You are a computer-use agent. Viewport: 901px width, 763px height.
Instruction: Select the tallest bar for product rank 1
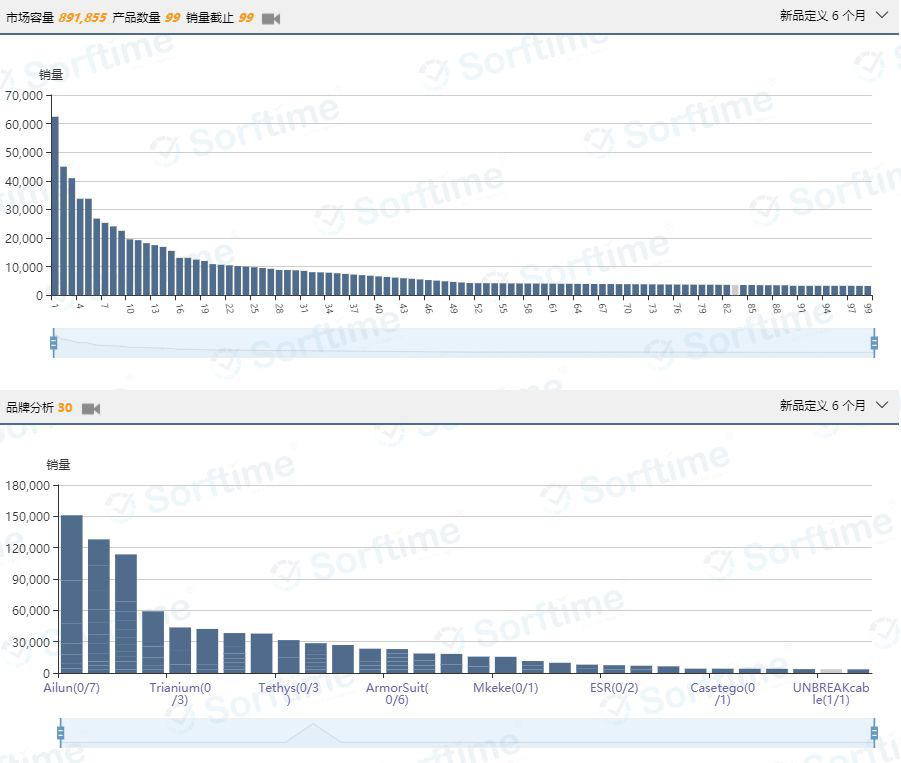[x=55, y=205]
